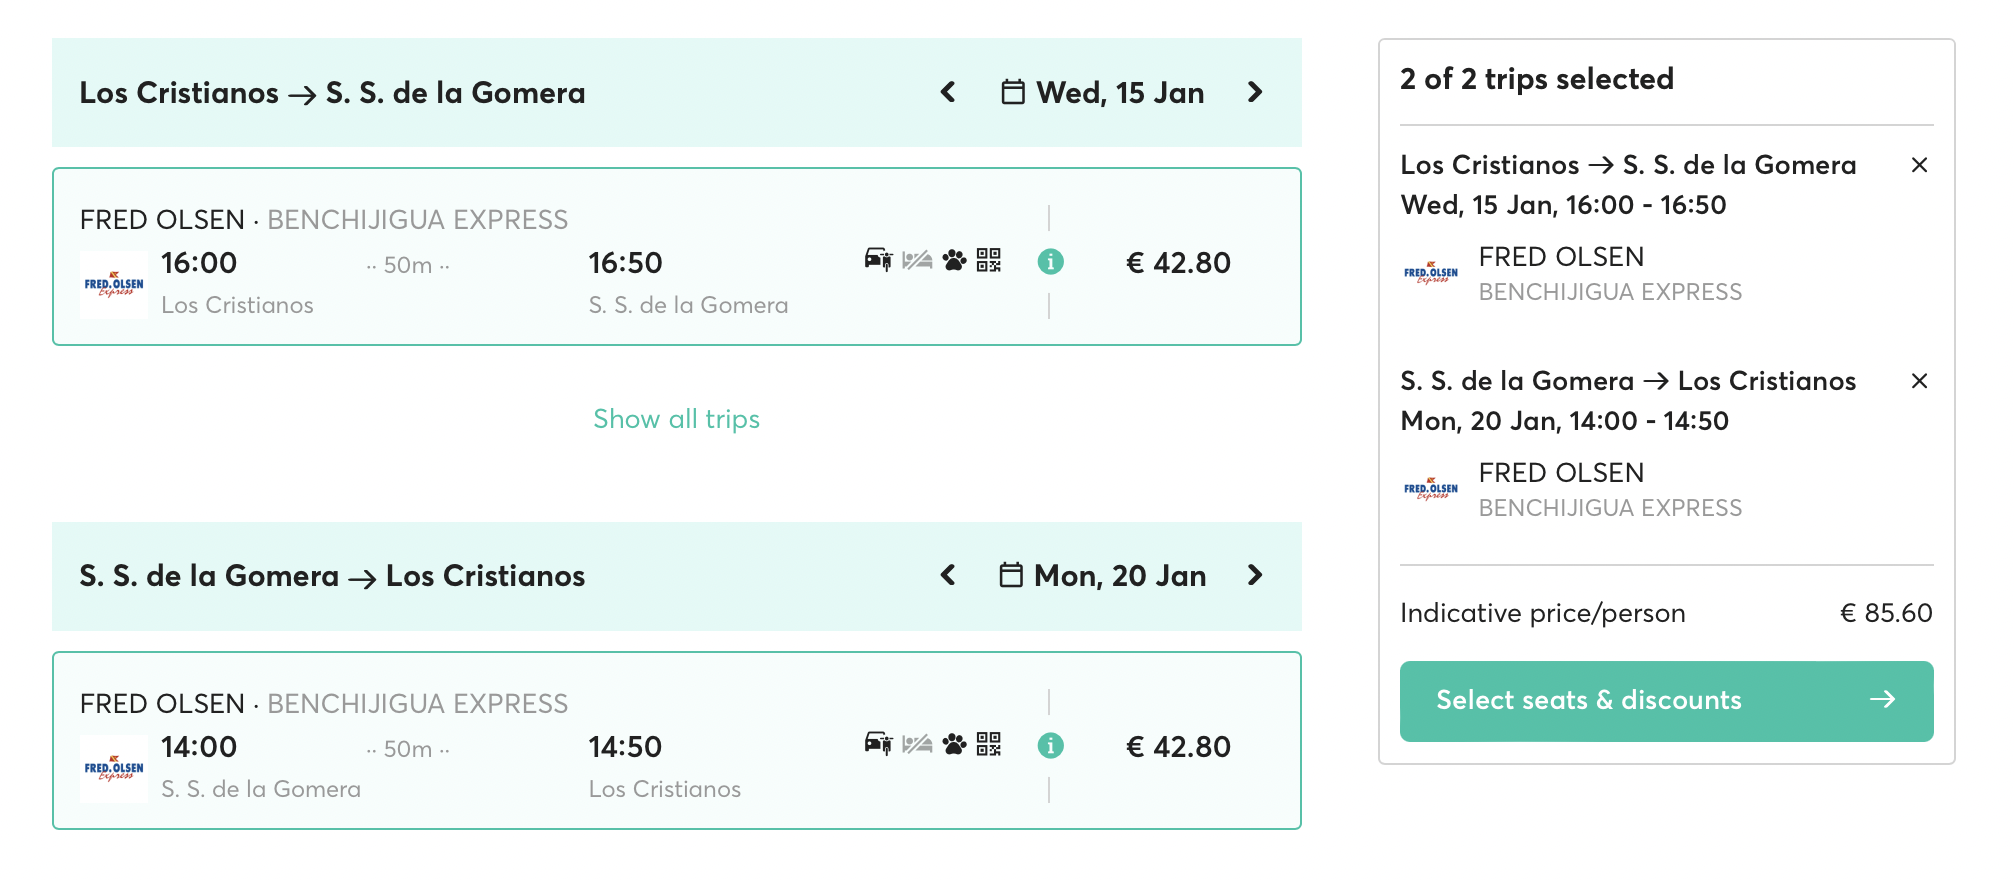Go to previous day before Mon, 20 Jan
This screenshot has height=880, width=2014.
(x=948, y=576)
